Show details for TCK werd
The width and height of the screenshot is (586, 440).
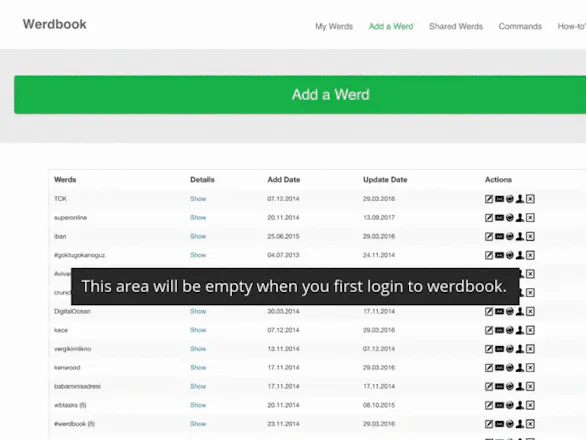tap(198, 199)
